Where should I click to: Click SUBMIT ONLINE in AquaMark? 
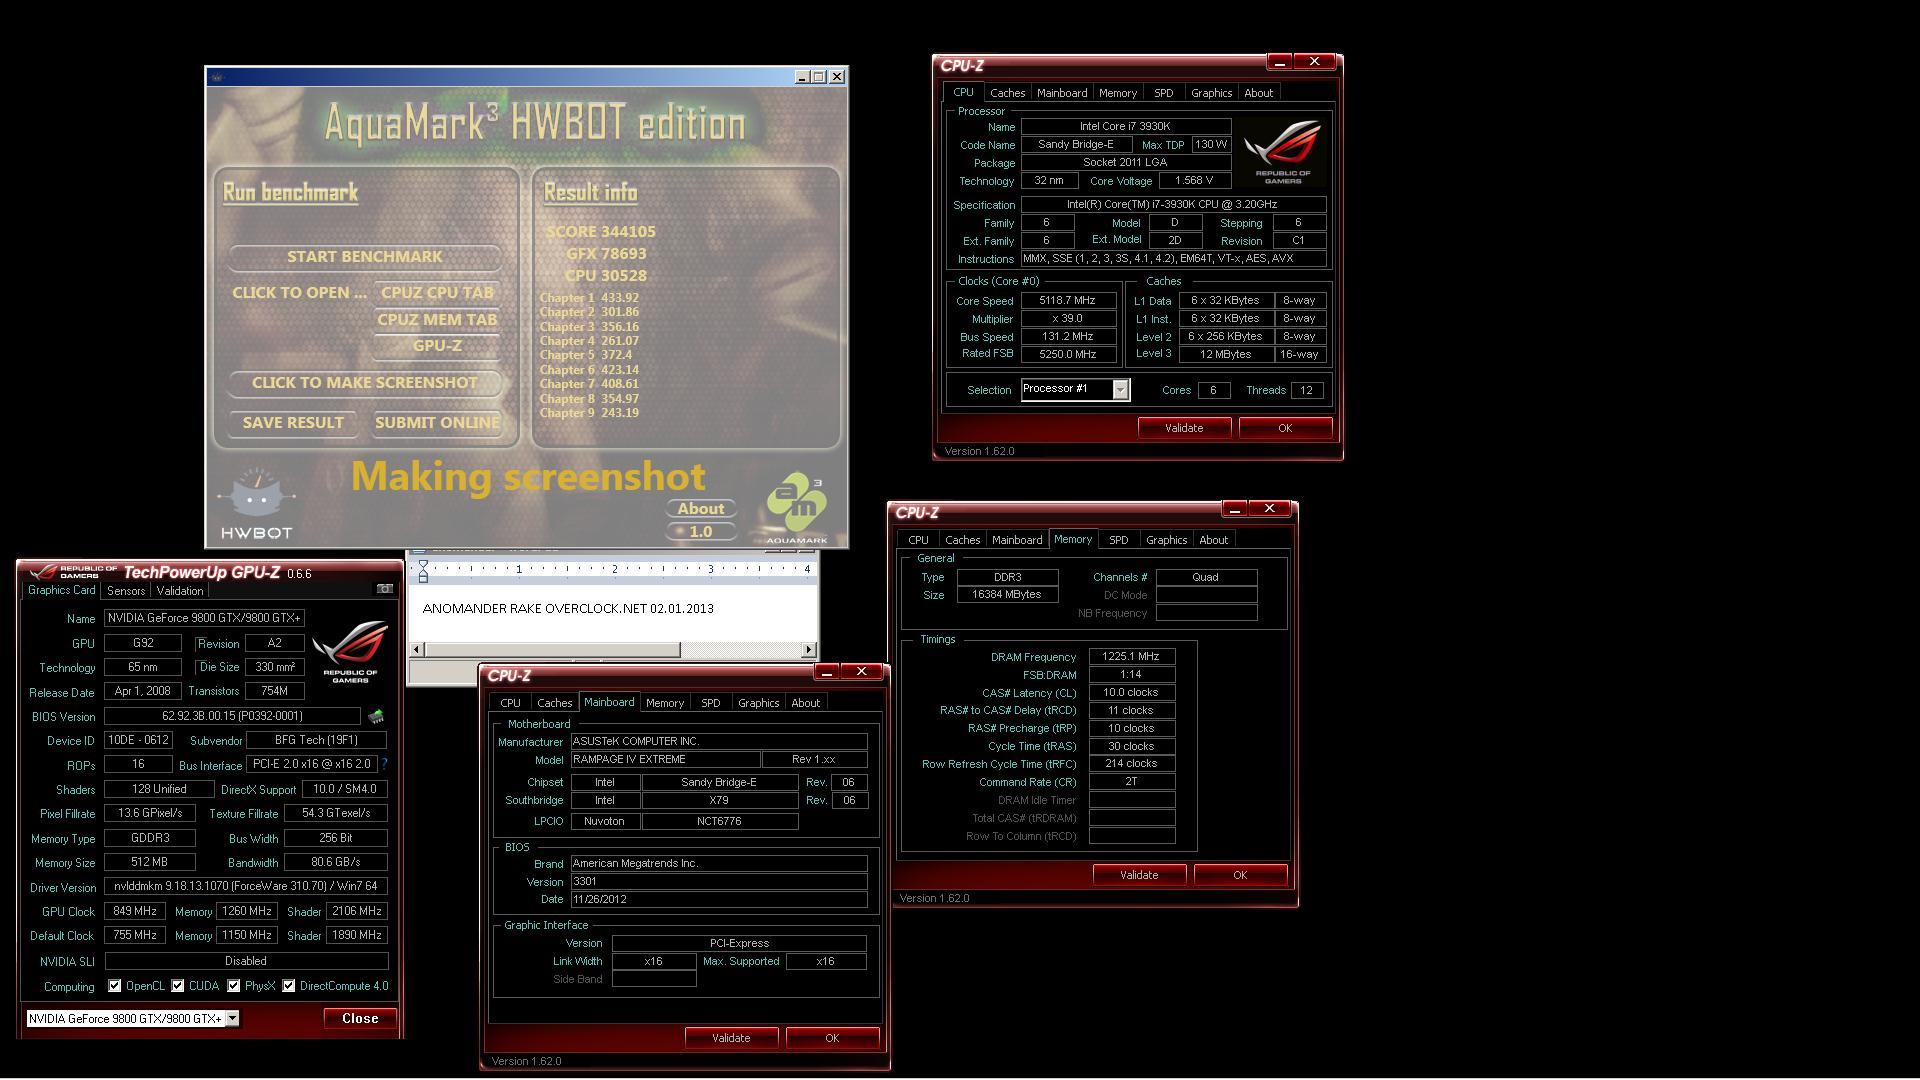coord(437,423)
